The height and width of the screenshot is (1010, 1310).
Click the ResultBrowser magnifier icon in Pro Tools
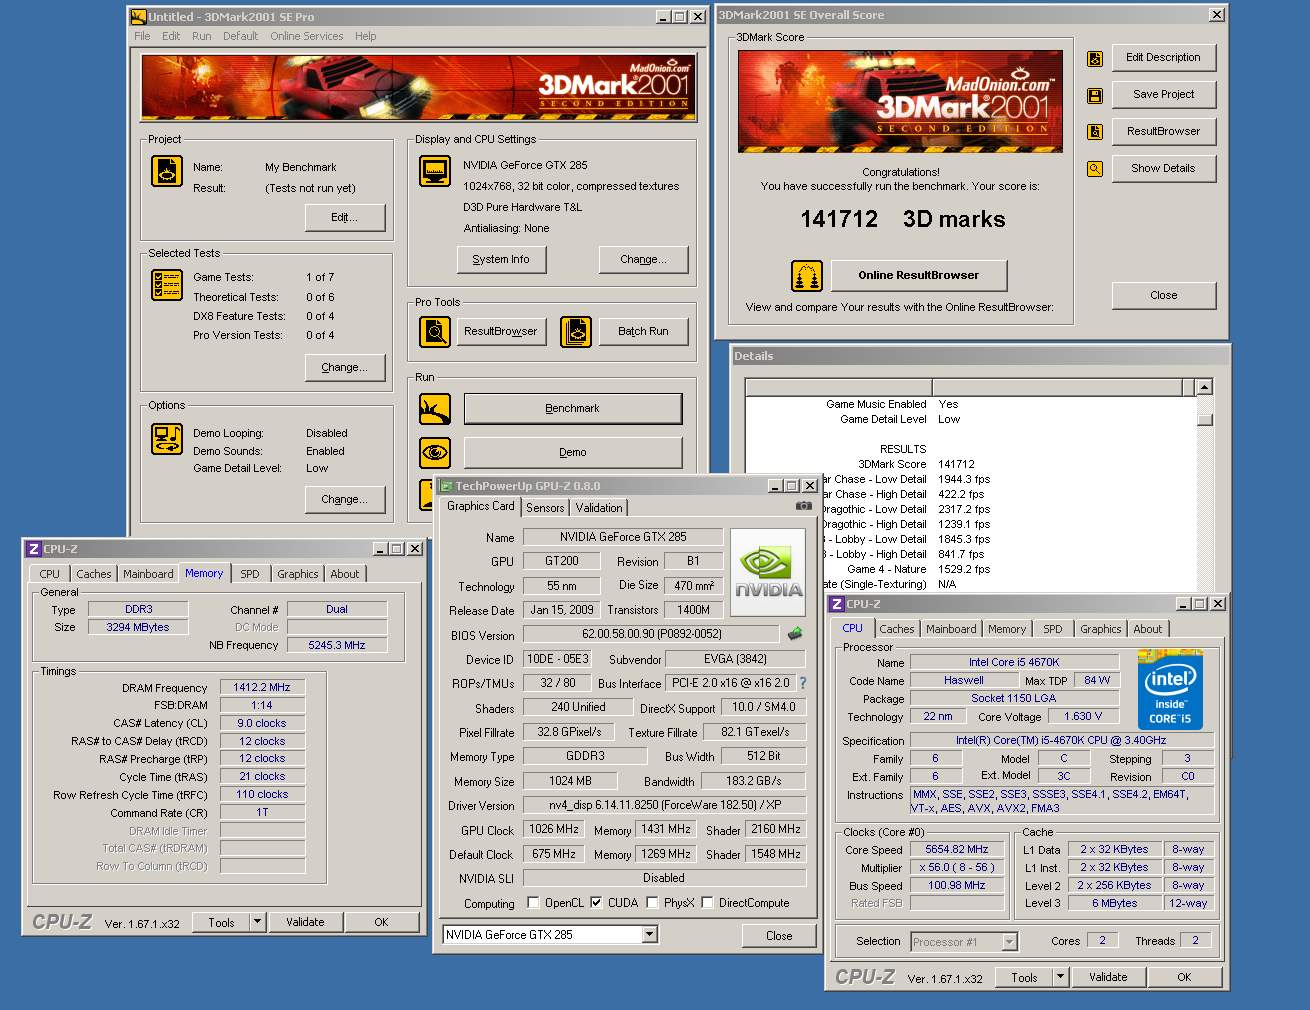(435, 331)
